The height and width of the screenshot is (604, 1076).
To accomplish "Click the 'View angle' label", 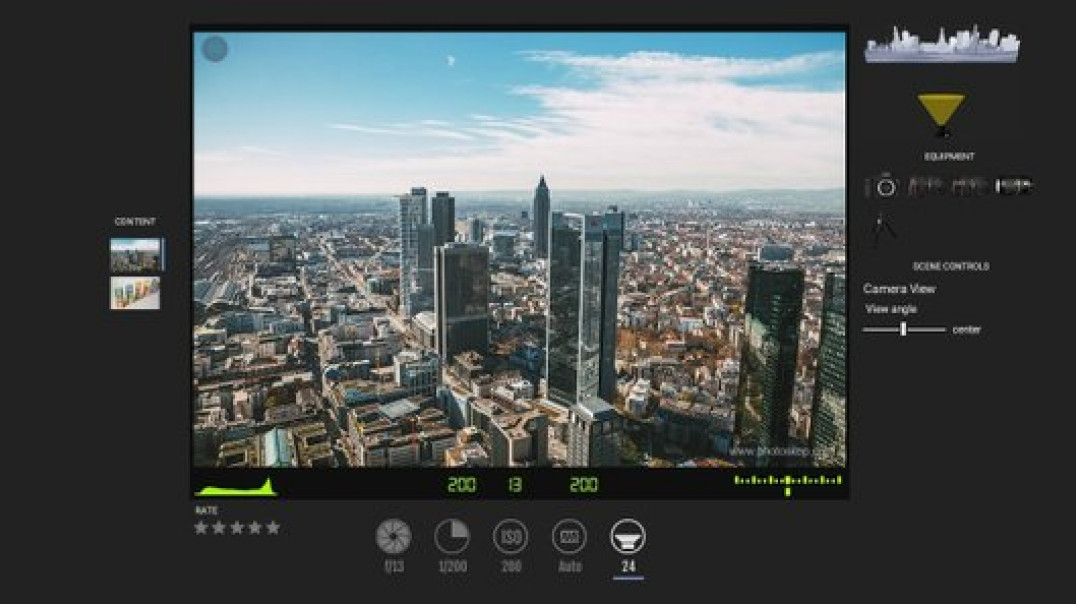I will click(x=891, y=310).
